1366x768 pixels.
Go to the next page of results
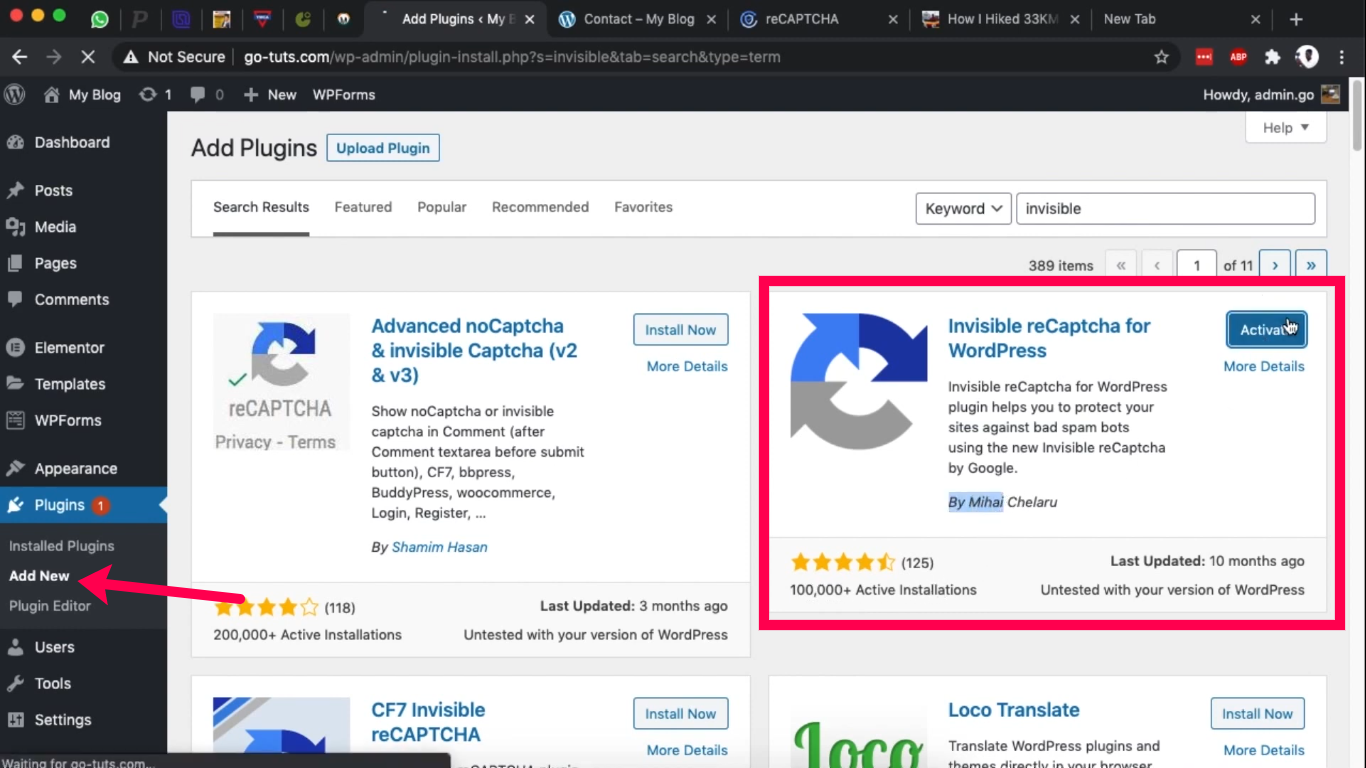[1274, 265]
